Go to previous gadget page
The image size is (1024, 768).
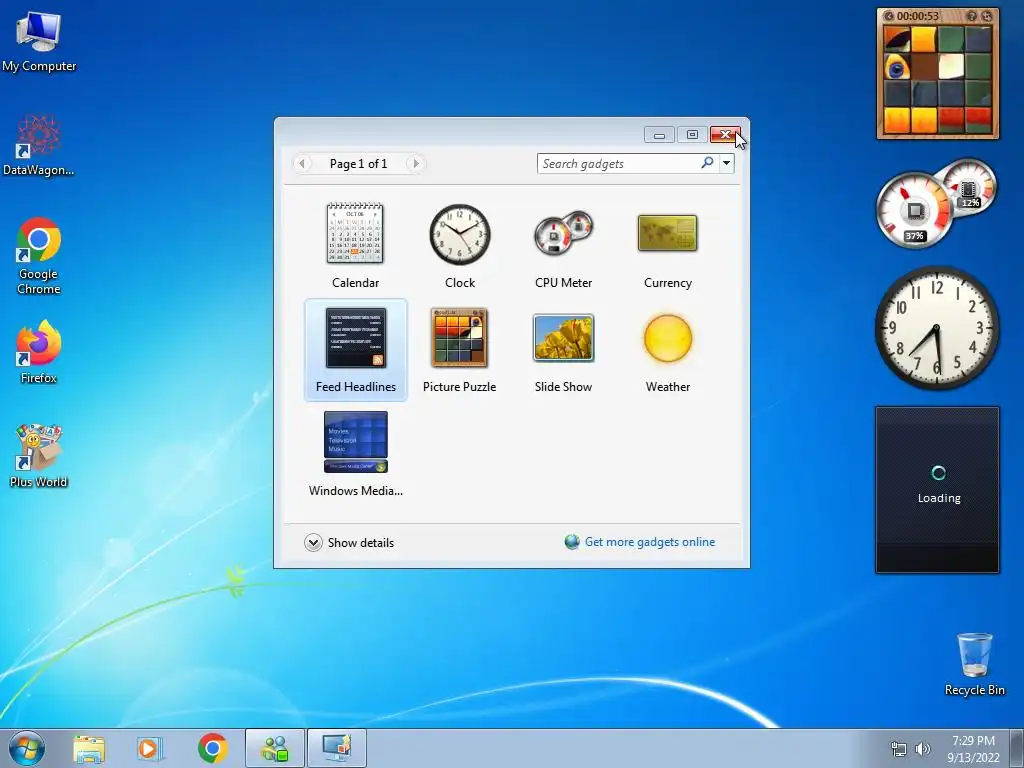point(302,163)
